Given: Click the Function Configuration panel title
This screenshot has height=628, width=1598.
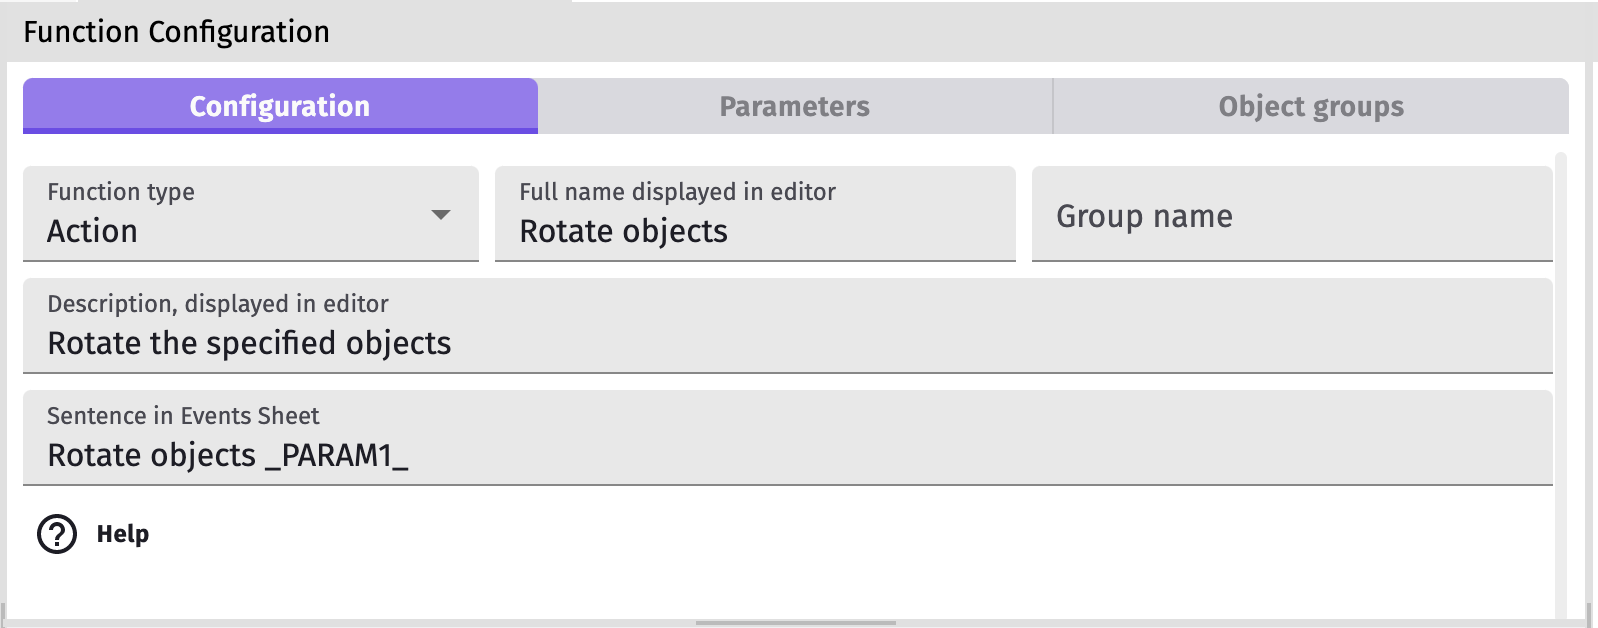Looking at the screenshot, I should (176, 32).
